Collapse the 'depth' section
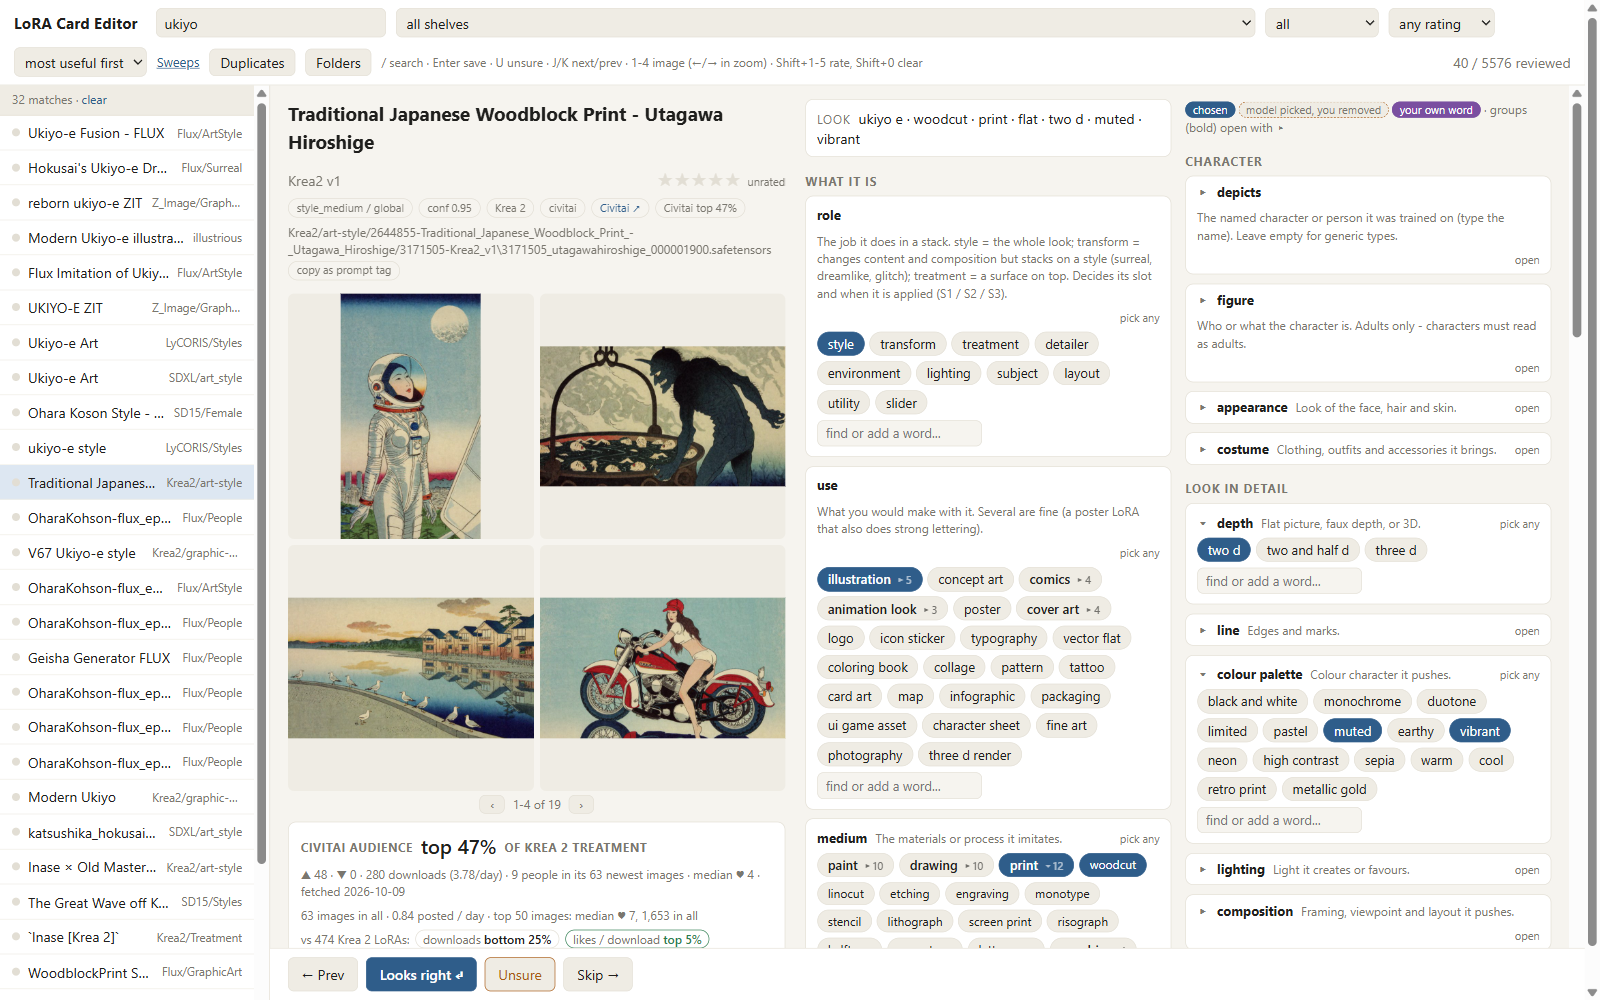Viewport: 1600px width, 1000px height. [x=1368, y=523]
